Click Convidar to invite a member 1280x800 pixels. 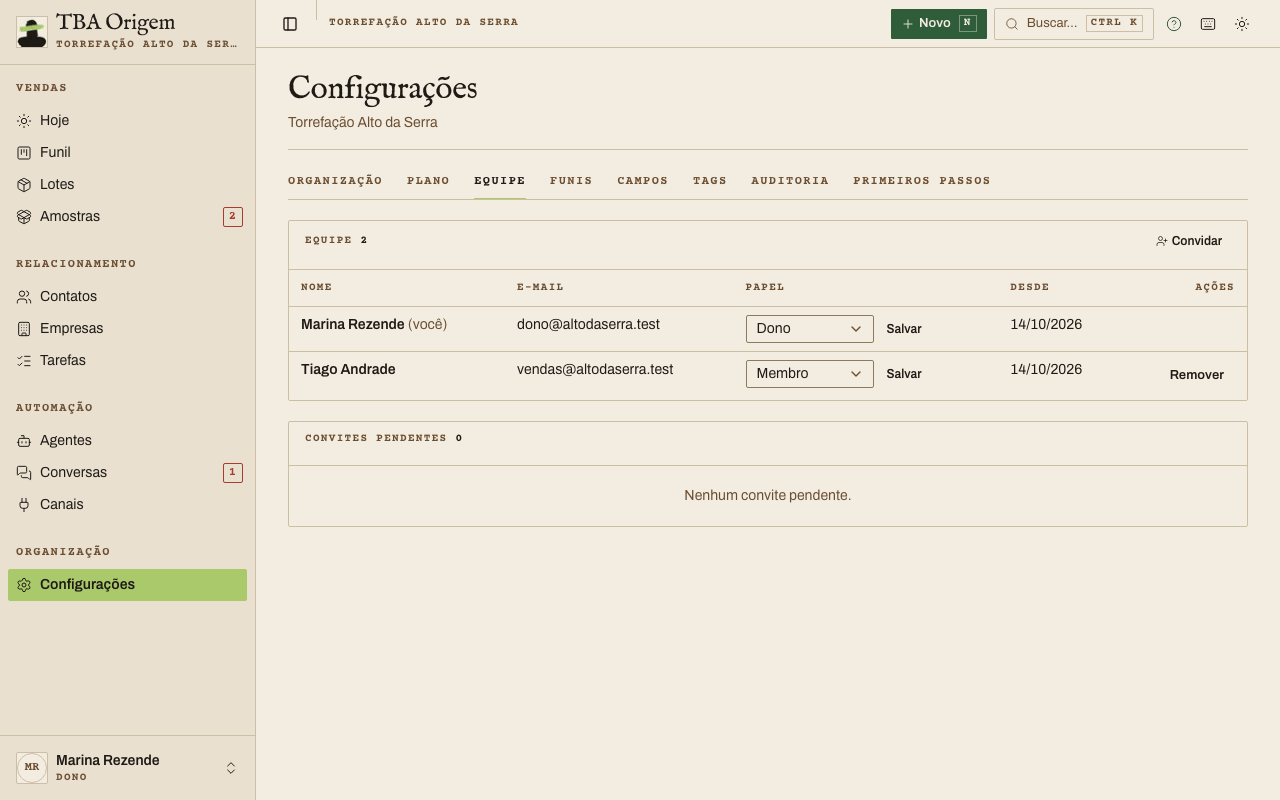(1189, 241)
